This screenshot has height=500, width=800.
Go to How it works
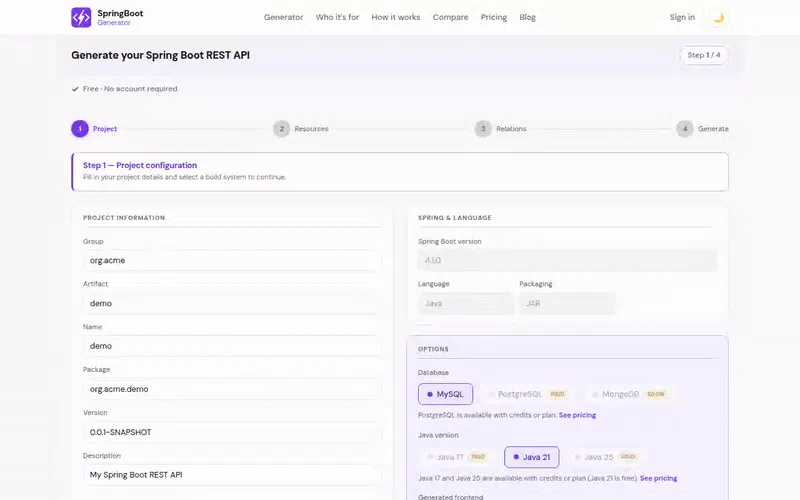(x=395, y=17)
